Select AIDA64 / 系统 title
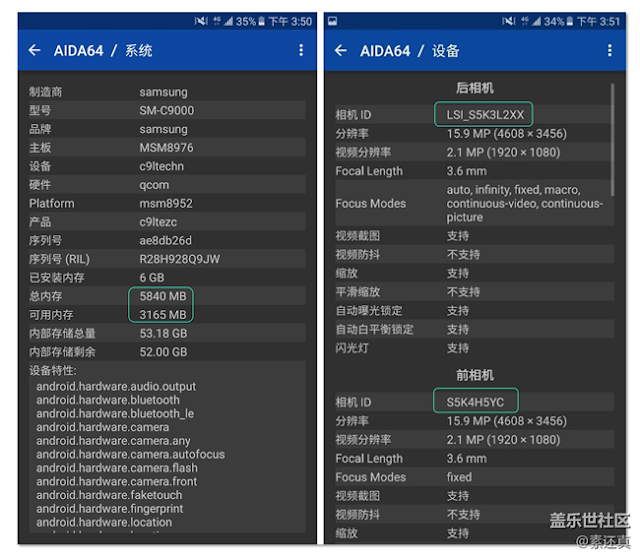 click(x=103, y=51)
